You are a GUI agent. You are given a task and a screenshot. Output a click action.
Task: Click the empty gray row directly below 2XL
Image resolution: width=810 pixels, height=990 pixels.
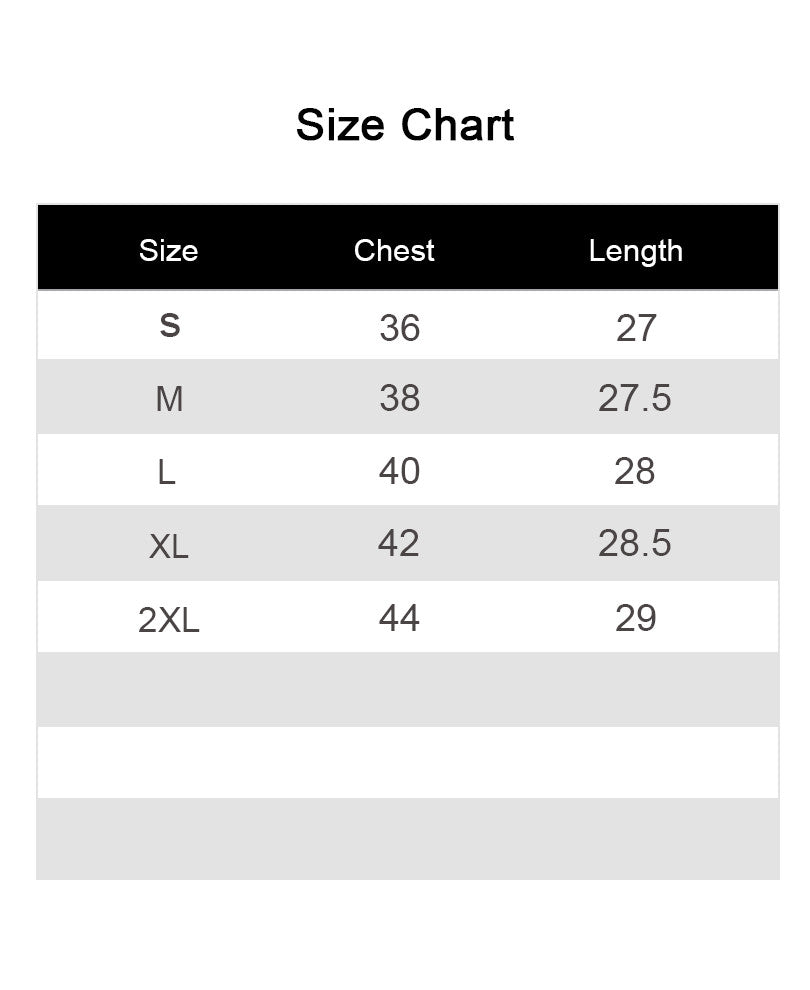pyautogui.click(x=407, y=689)
